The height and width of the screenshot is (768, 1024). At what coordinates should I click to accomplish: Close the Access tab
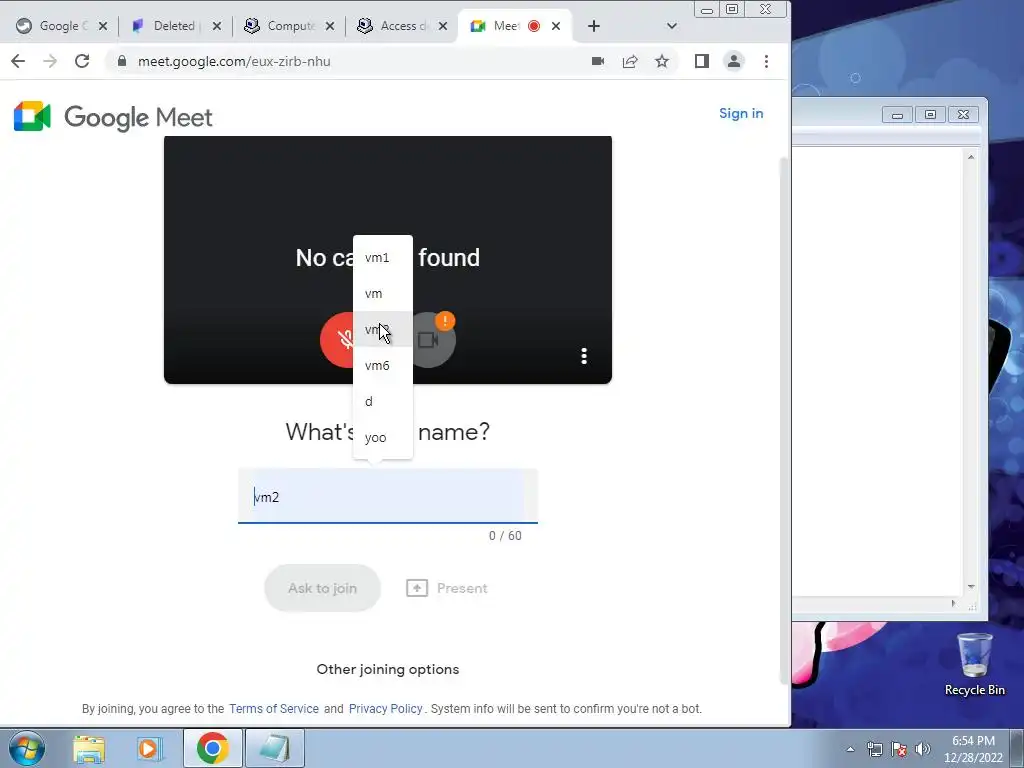click(443, 26)
